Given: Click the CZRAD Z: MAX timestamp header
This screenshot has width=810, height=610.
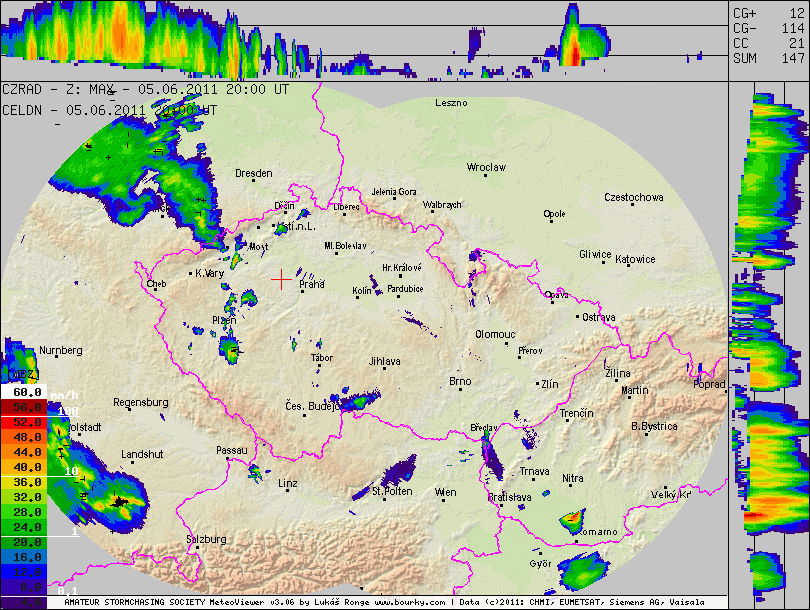Looking at the screenshot, I should [x=146, y=89].
